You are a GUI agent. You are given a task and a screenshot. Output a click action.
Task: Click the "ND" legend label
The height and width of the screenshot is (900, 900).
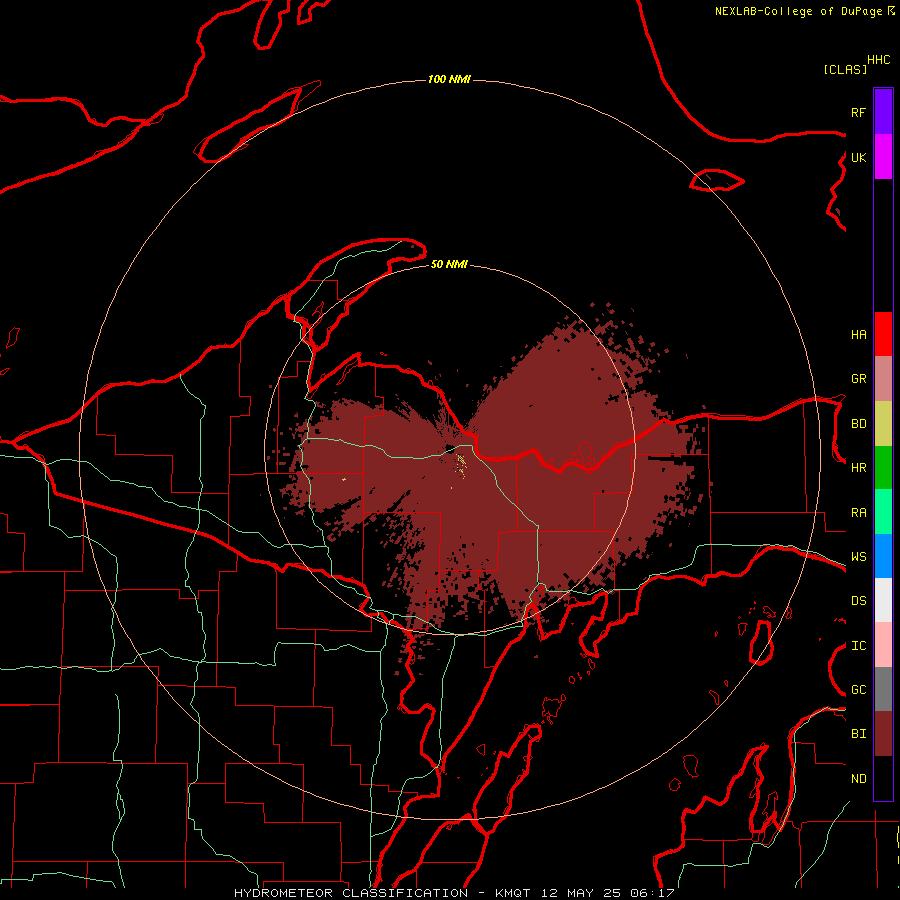point(858,779)
